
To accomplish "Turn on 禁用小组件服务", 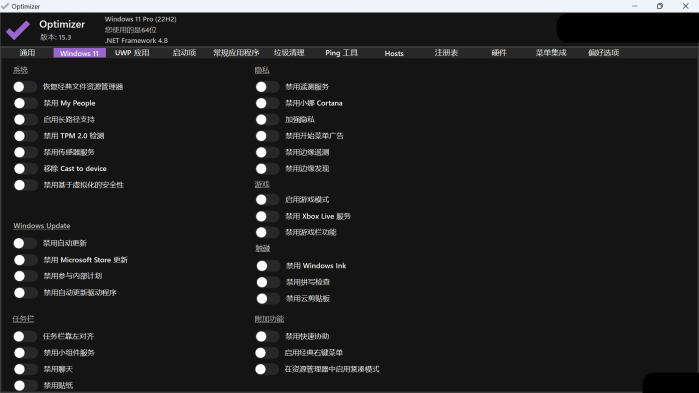I will (x=25, y=353).
